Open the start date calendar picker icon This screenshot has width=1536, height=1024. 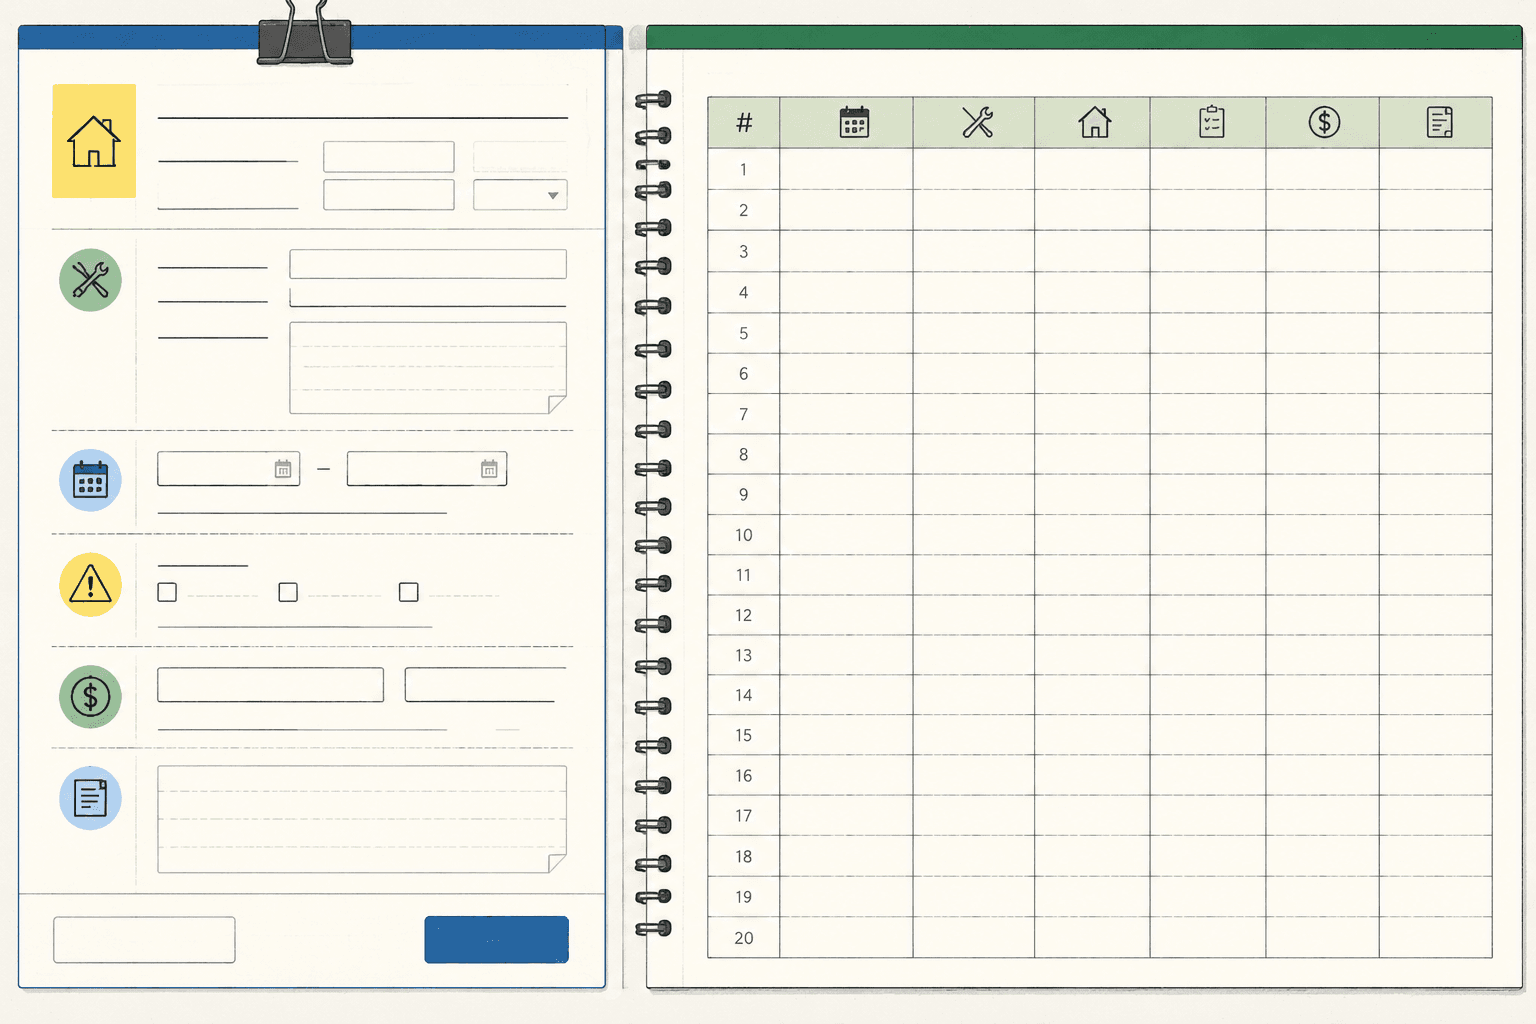click(283, 469)
